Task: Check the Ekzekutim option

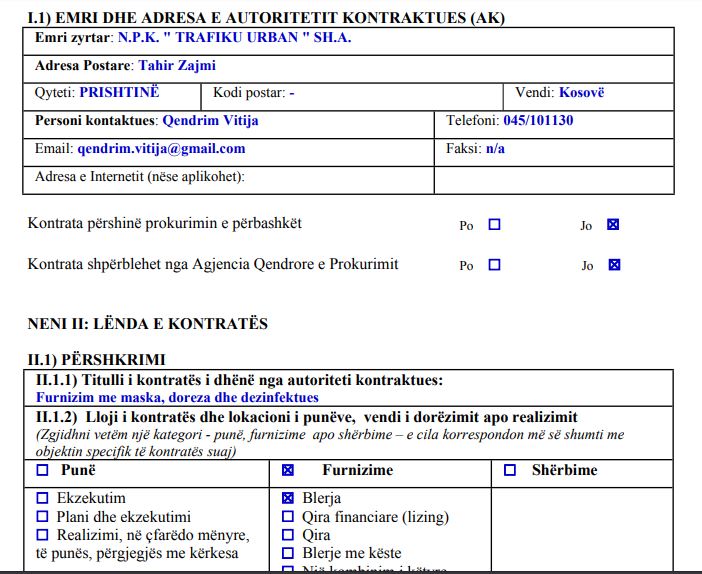Action: pyautogui.click(x=42, y=498)
